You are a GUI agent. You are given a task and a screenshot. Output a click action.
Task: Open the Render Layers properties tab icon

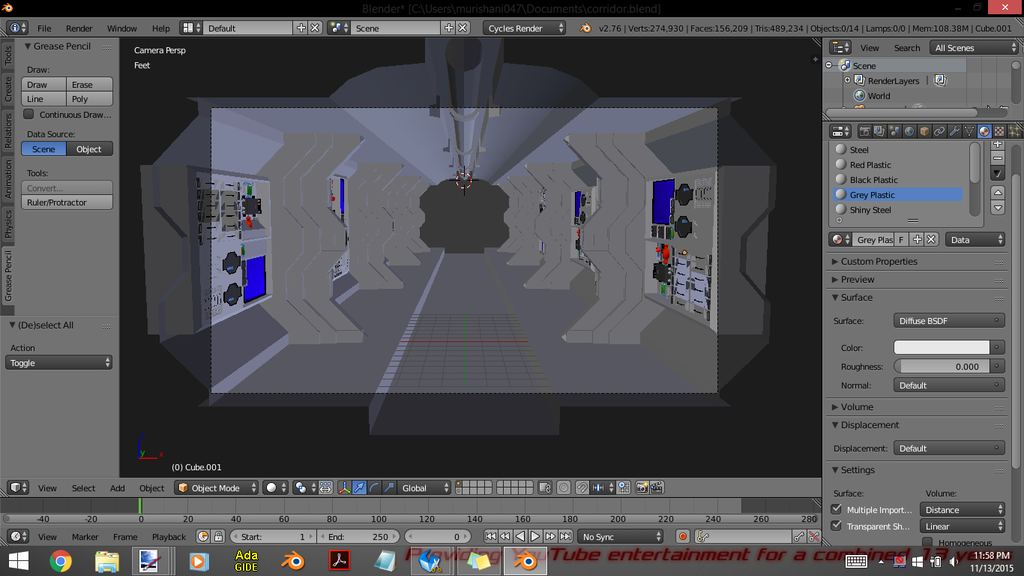pos(879,131)
